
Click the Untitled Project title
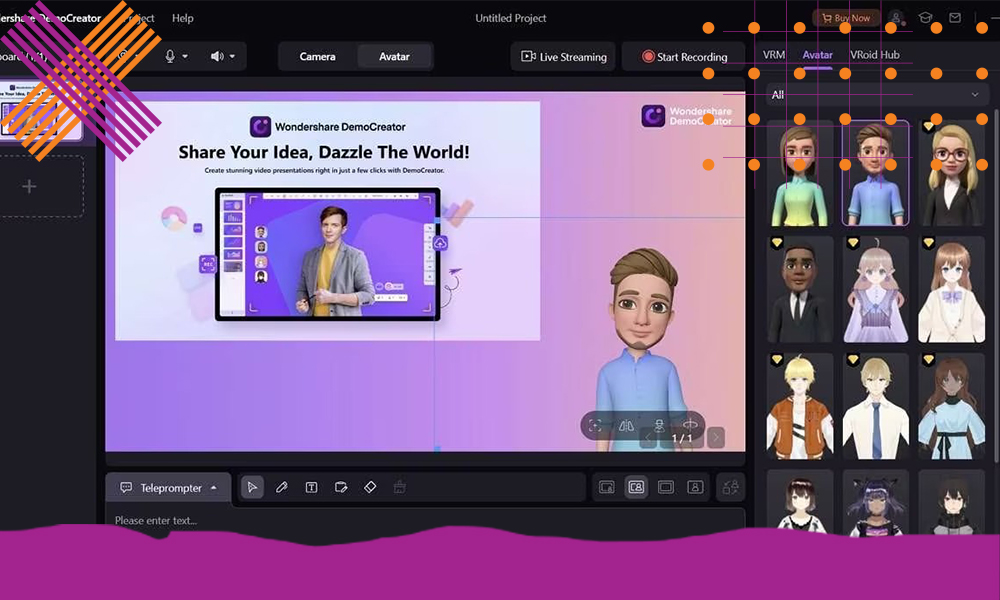510,18
